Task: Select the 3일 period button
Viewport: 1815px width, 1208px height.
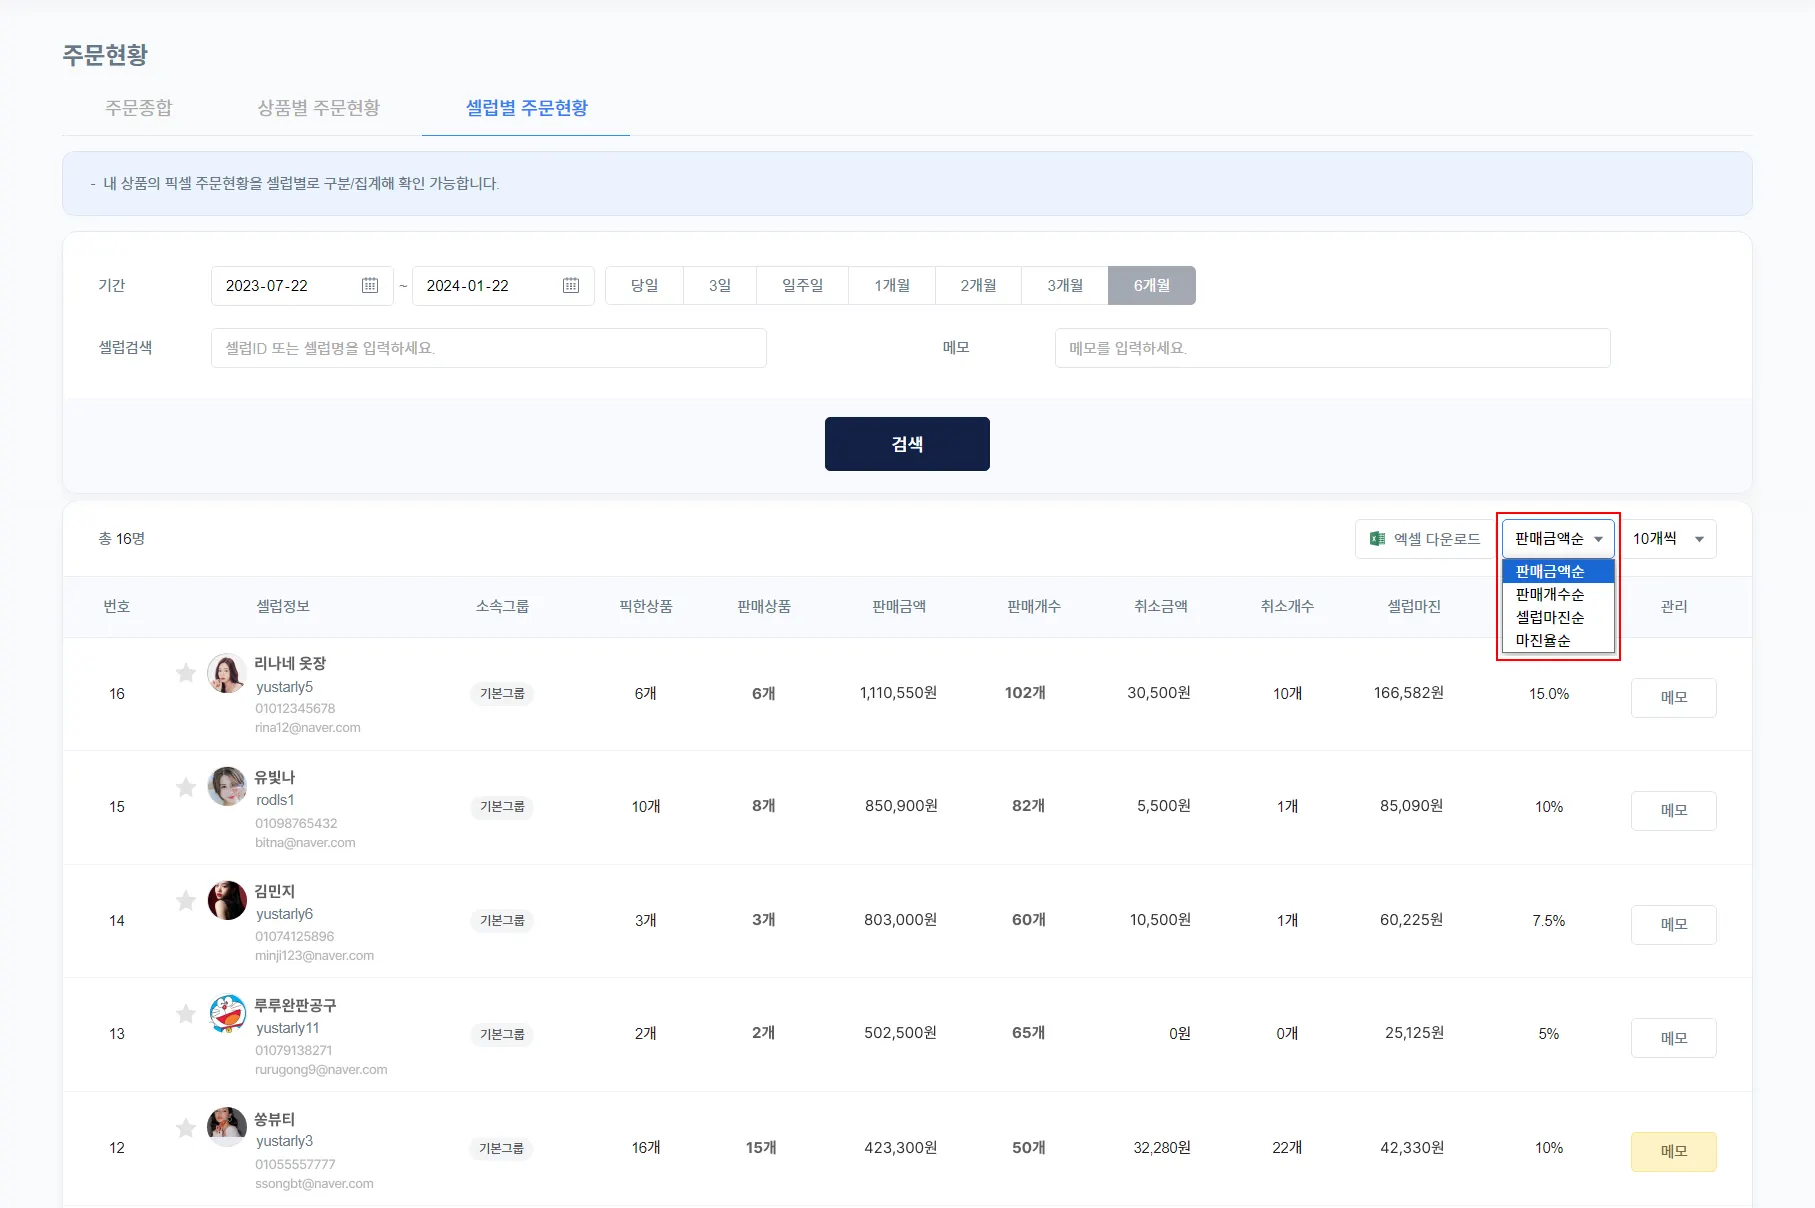Action: pos(720,285)
